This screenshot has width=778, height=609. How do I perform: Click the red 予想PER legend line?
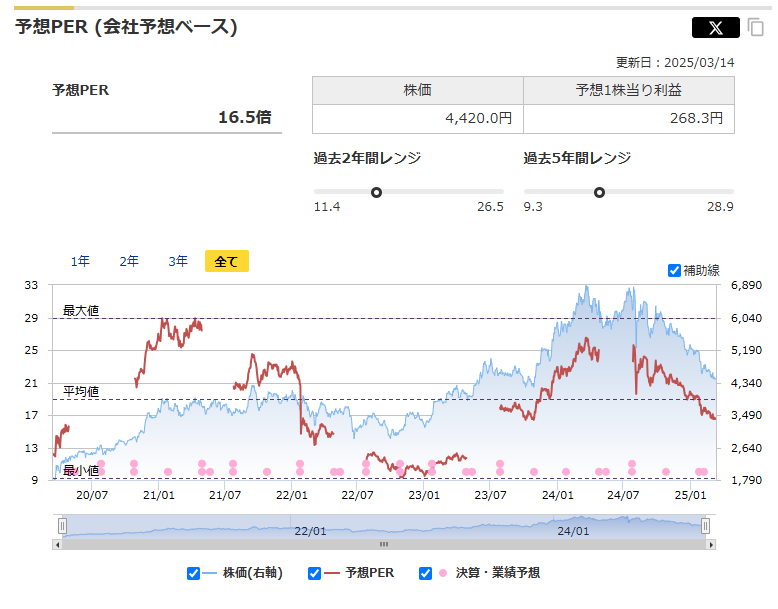point(330,573)
